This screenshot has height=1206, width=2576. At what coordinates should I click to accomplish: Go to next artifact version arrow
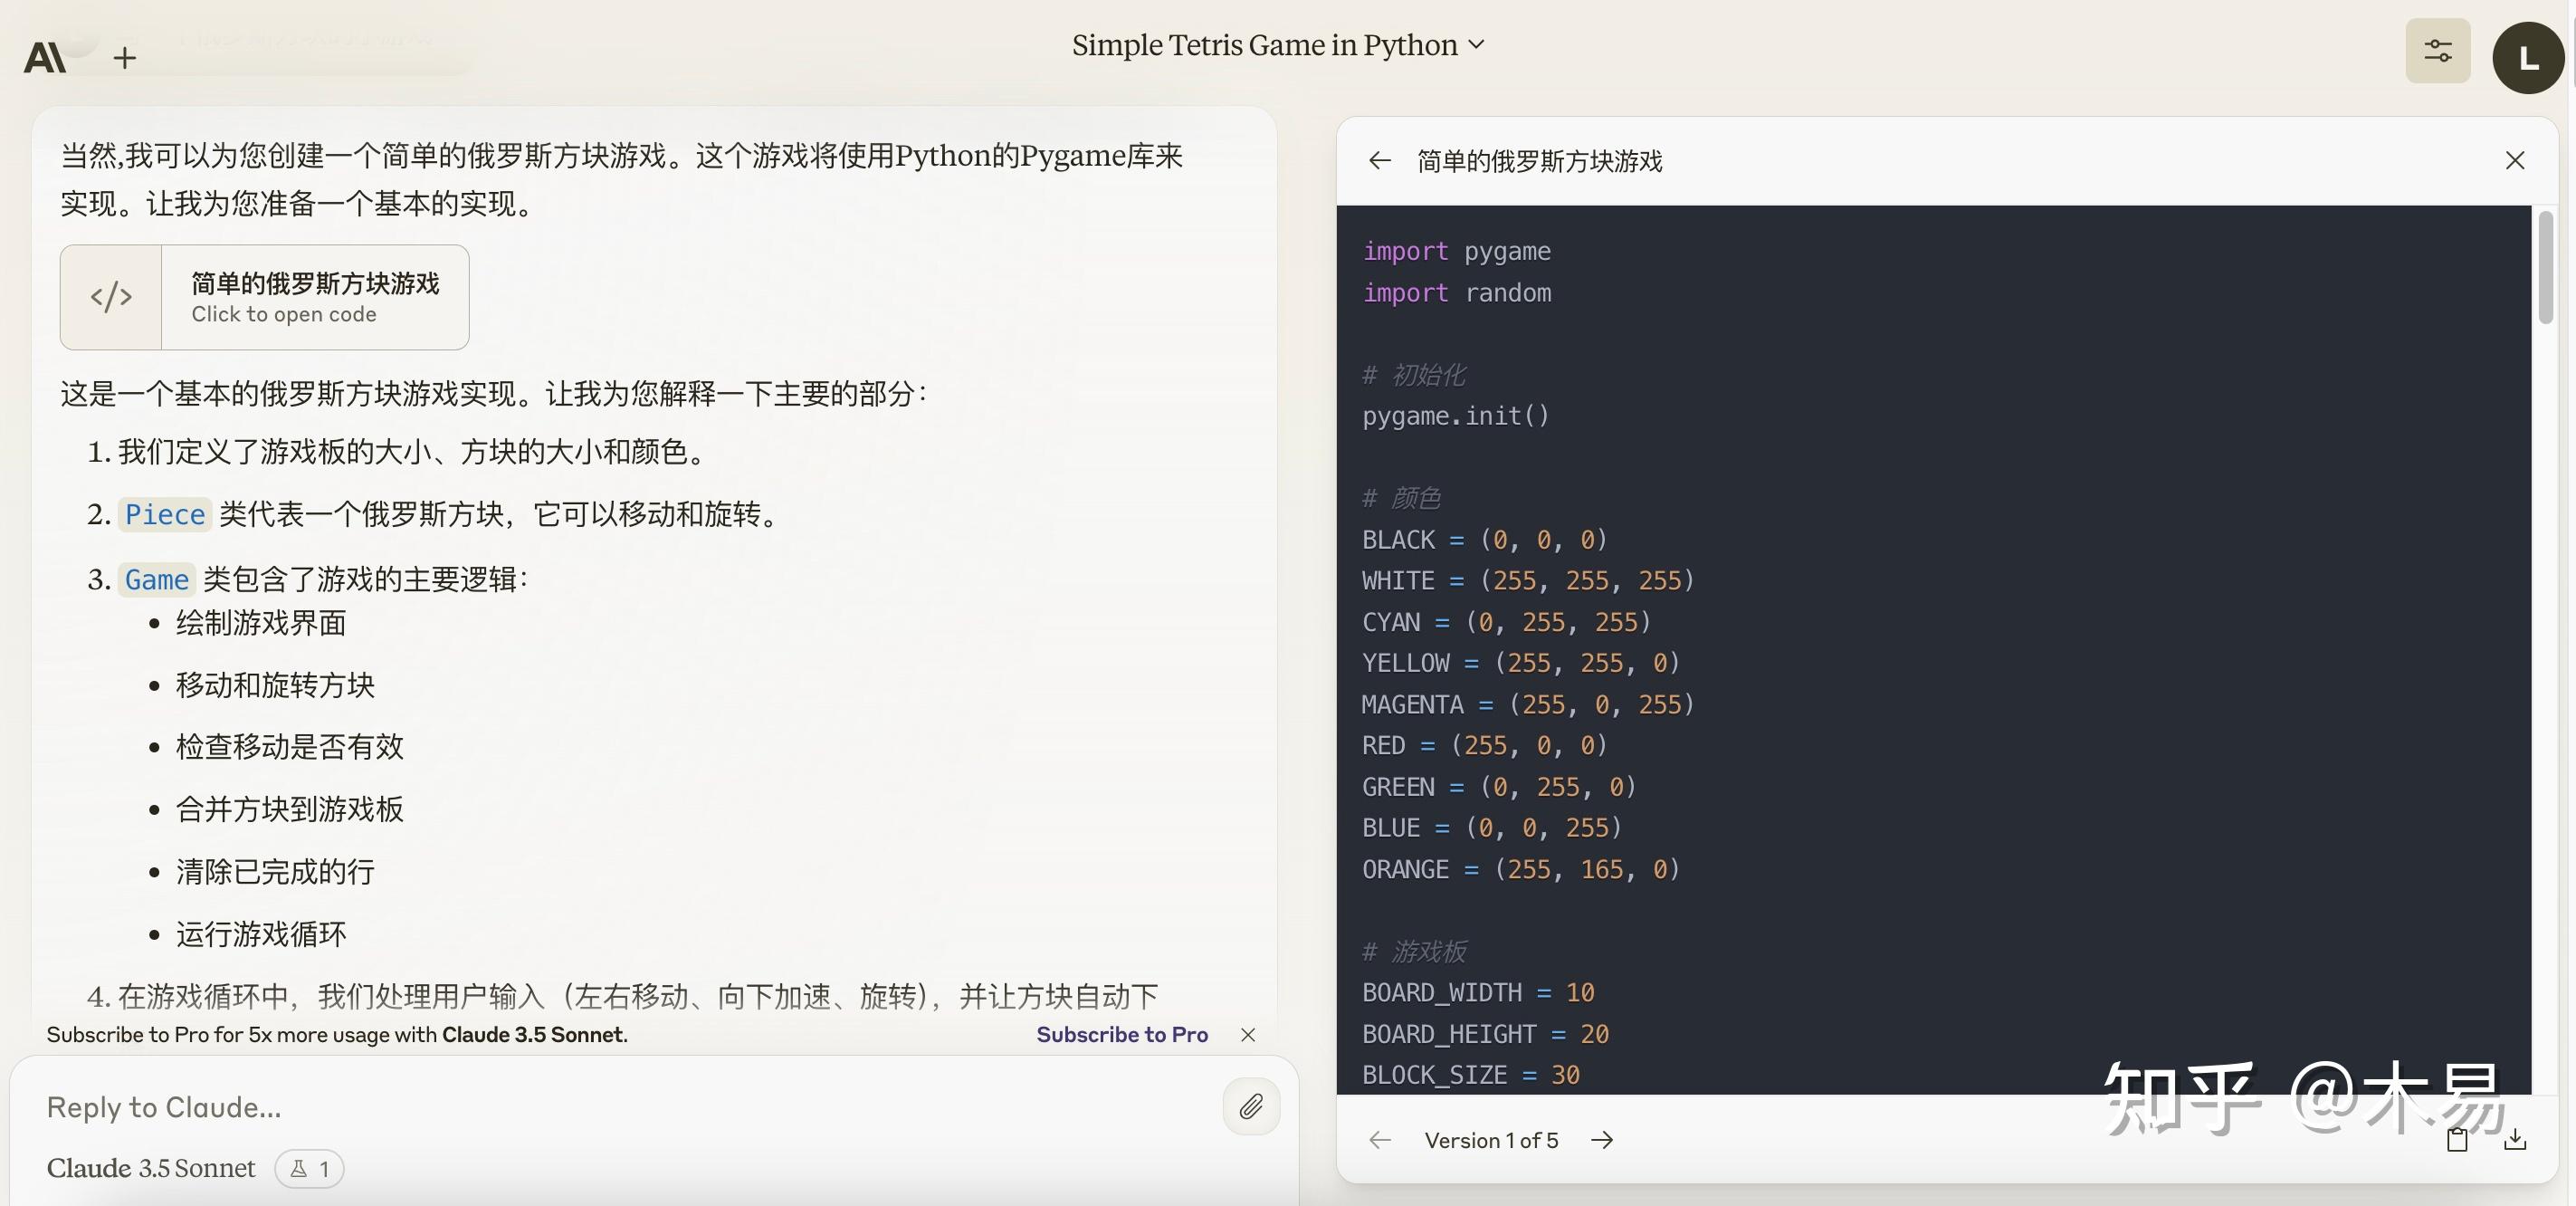tap(1602, 1140)
